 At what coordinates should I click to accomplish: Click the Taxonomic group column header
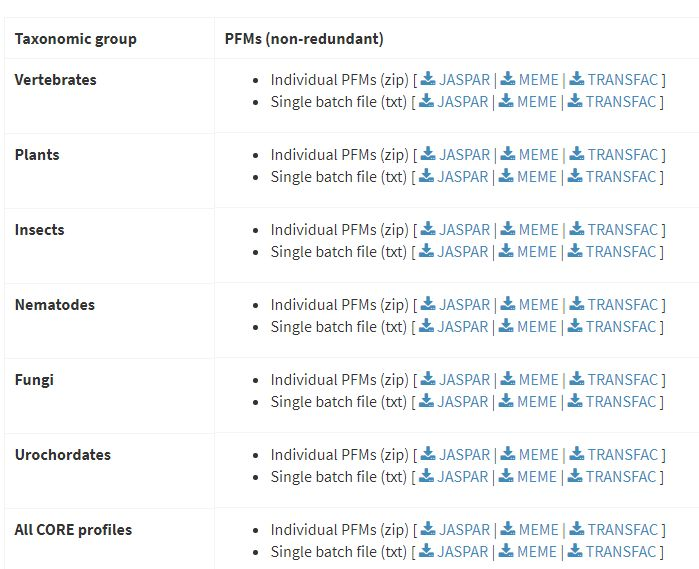point(76,39)
